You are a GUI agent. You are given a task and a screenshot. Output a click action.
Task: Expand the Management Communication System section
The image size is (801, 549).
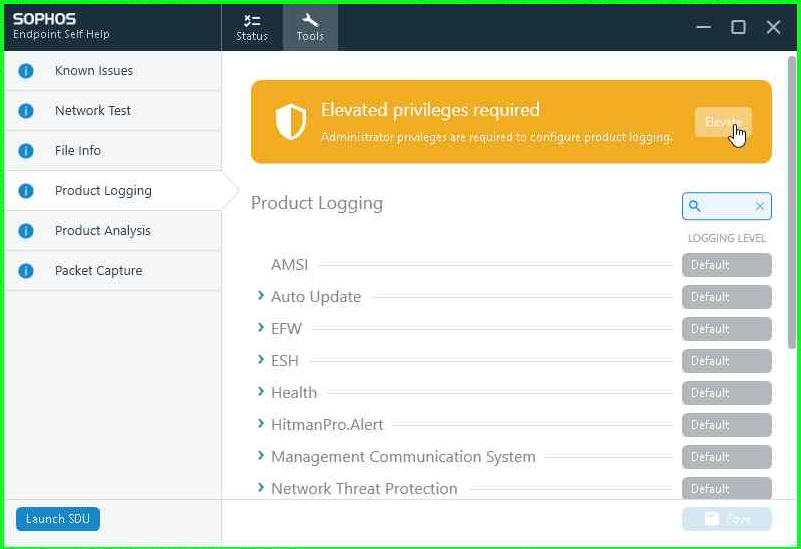[x=261, y=456]
